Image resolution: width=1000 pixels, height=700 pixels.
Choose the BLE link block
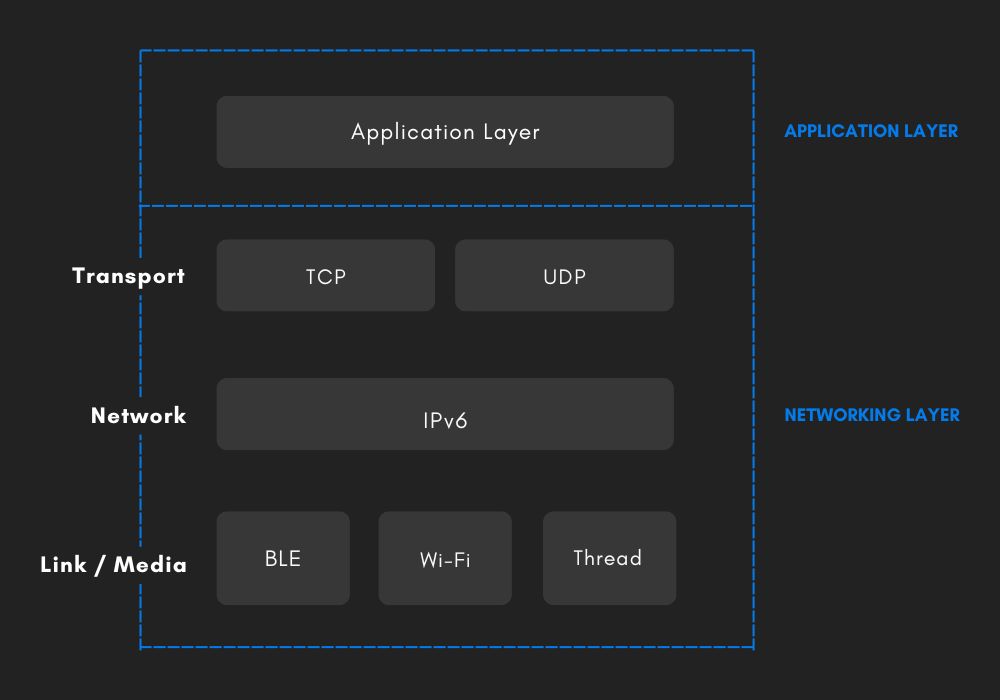click(283, 558)
